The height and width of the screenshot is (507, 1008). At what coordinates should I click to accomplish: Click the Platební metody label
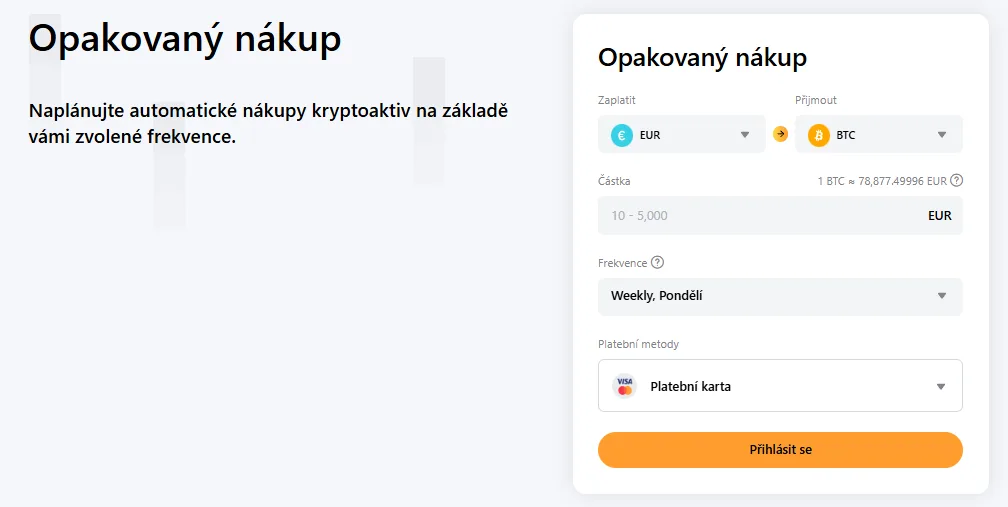point(638,344)
